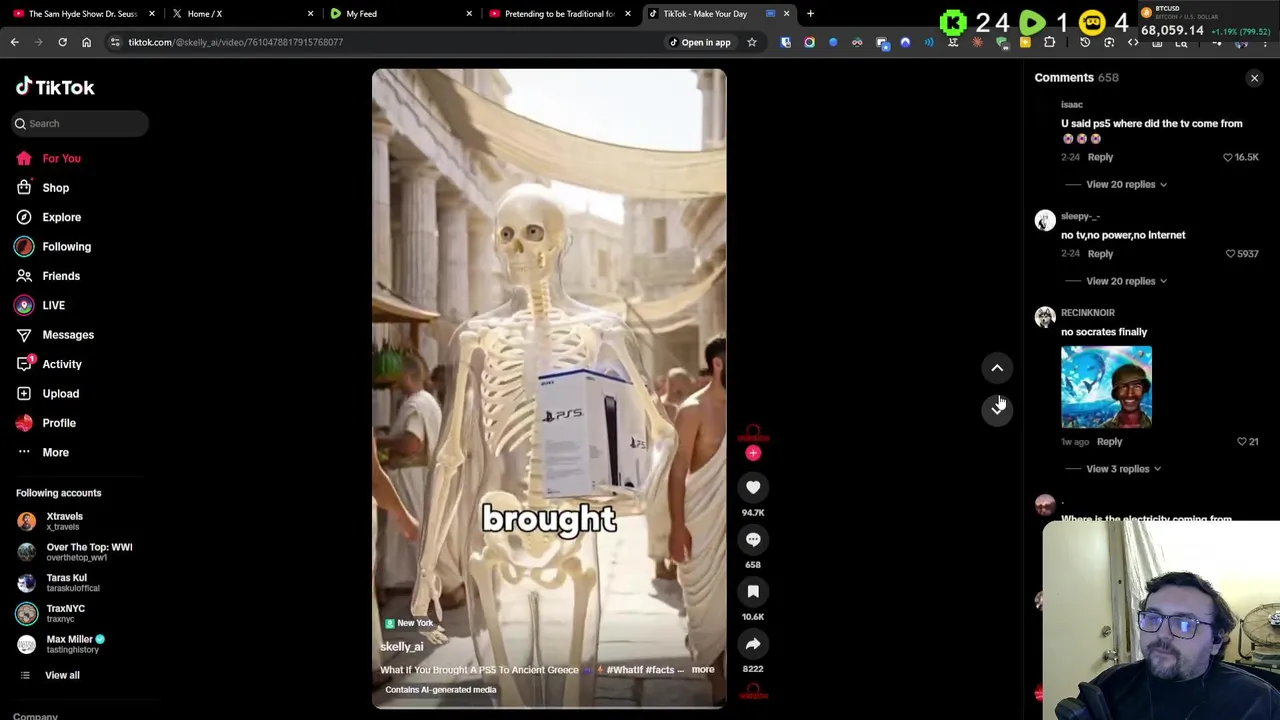The width and height of the screenshot is (1280, 720).
Task: Open the image in RECINKNOIR's comment
Action: click(x=1106, y=387)
